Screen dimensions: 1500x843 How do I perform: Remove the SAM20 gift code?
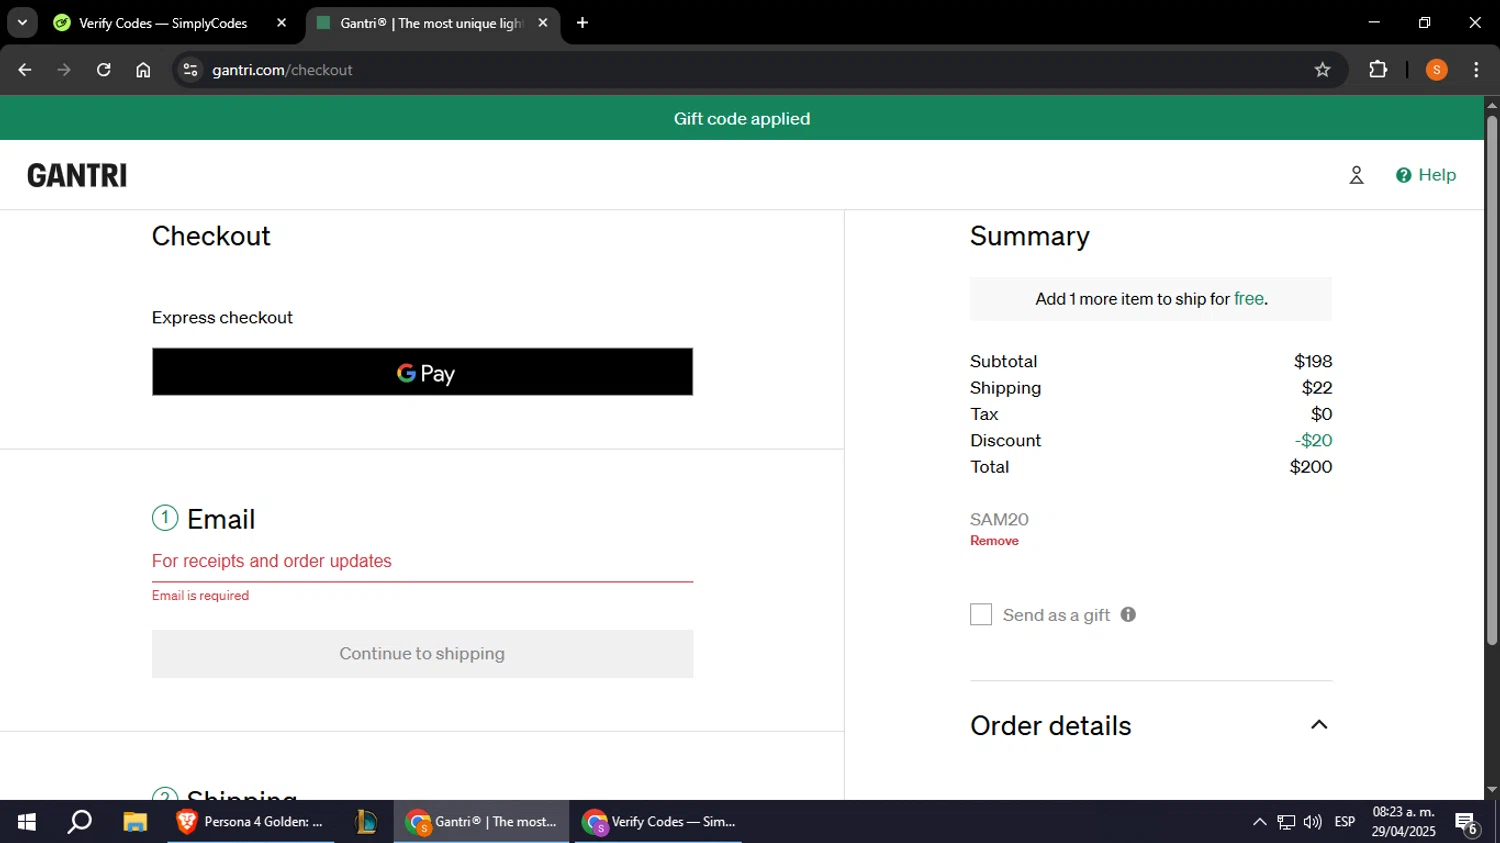[x=994, y=541]
